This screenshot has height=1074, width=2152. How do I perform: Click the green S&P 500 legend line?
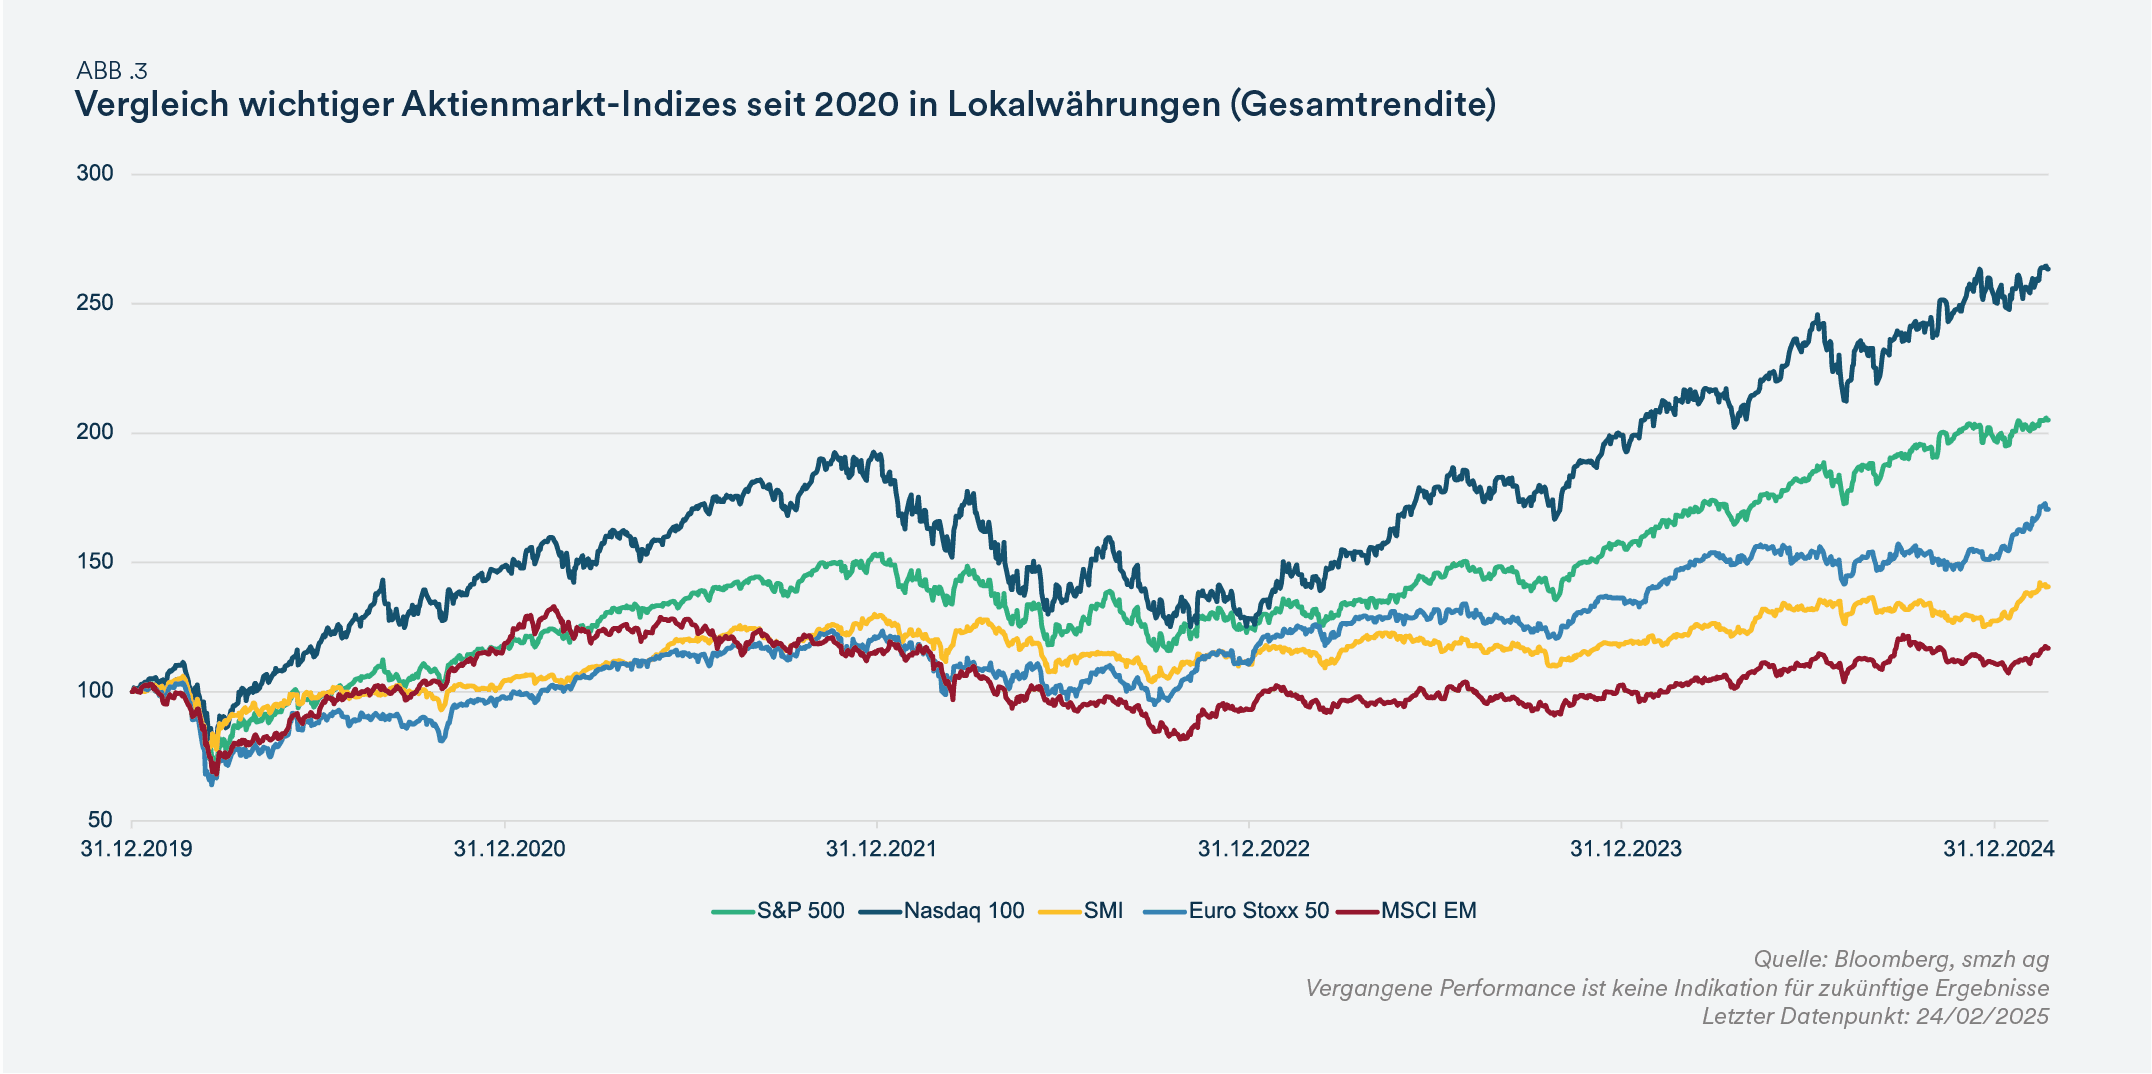tap(733, 912)
